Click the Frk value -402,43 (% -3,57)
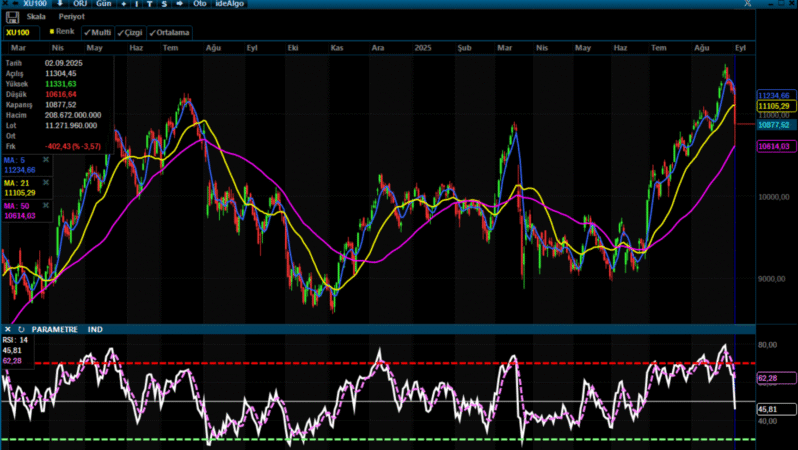Screen dimensions: 798x450 (73, 146)
